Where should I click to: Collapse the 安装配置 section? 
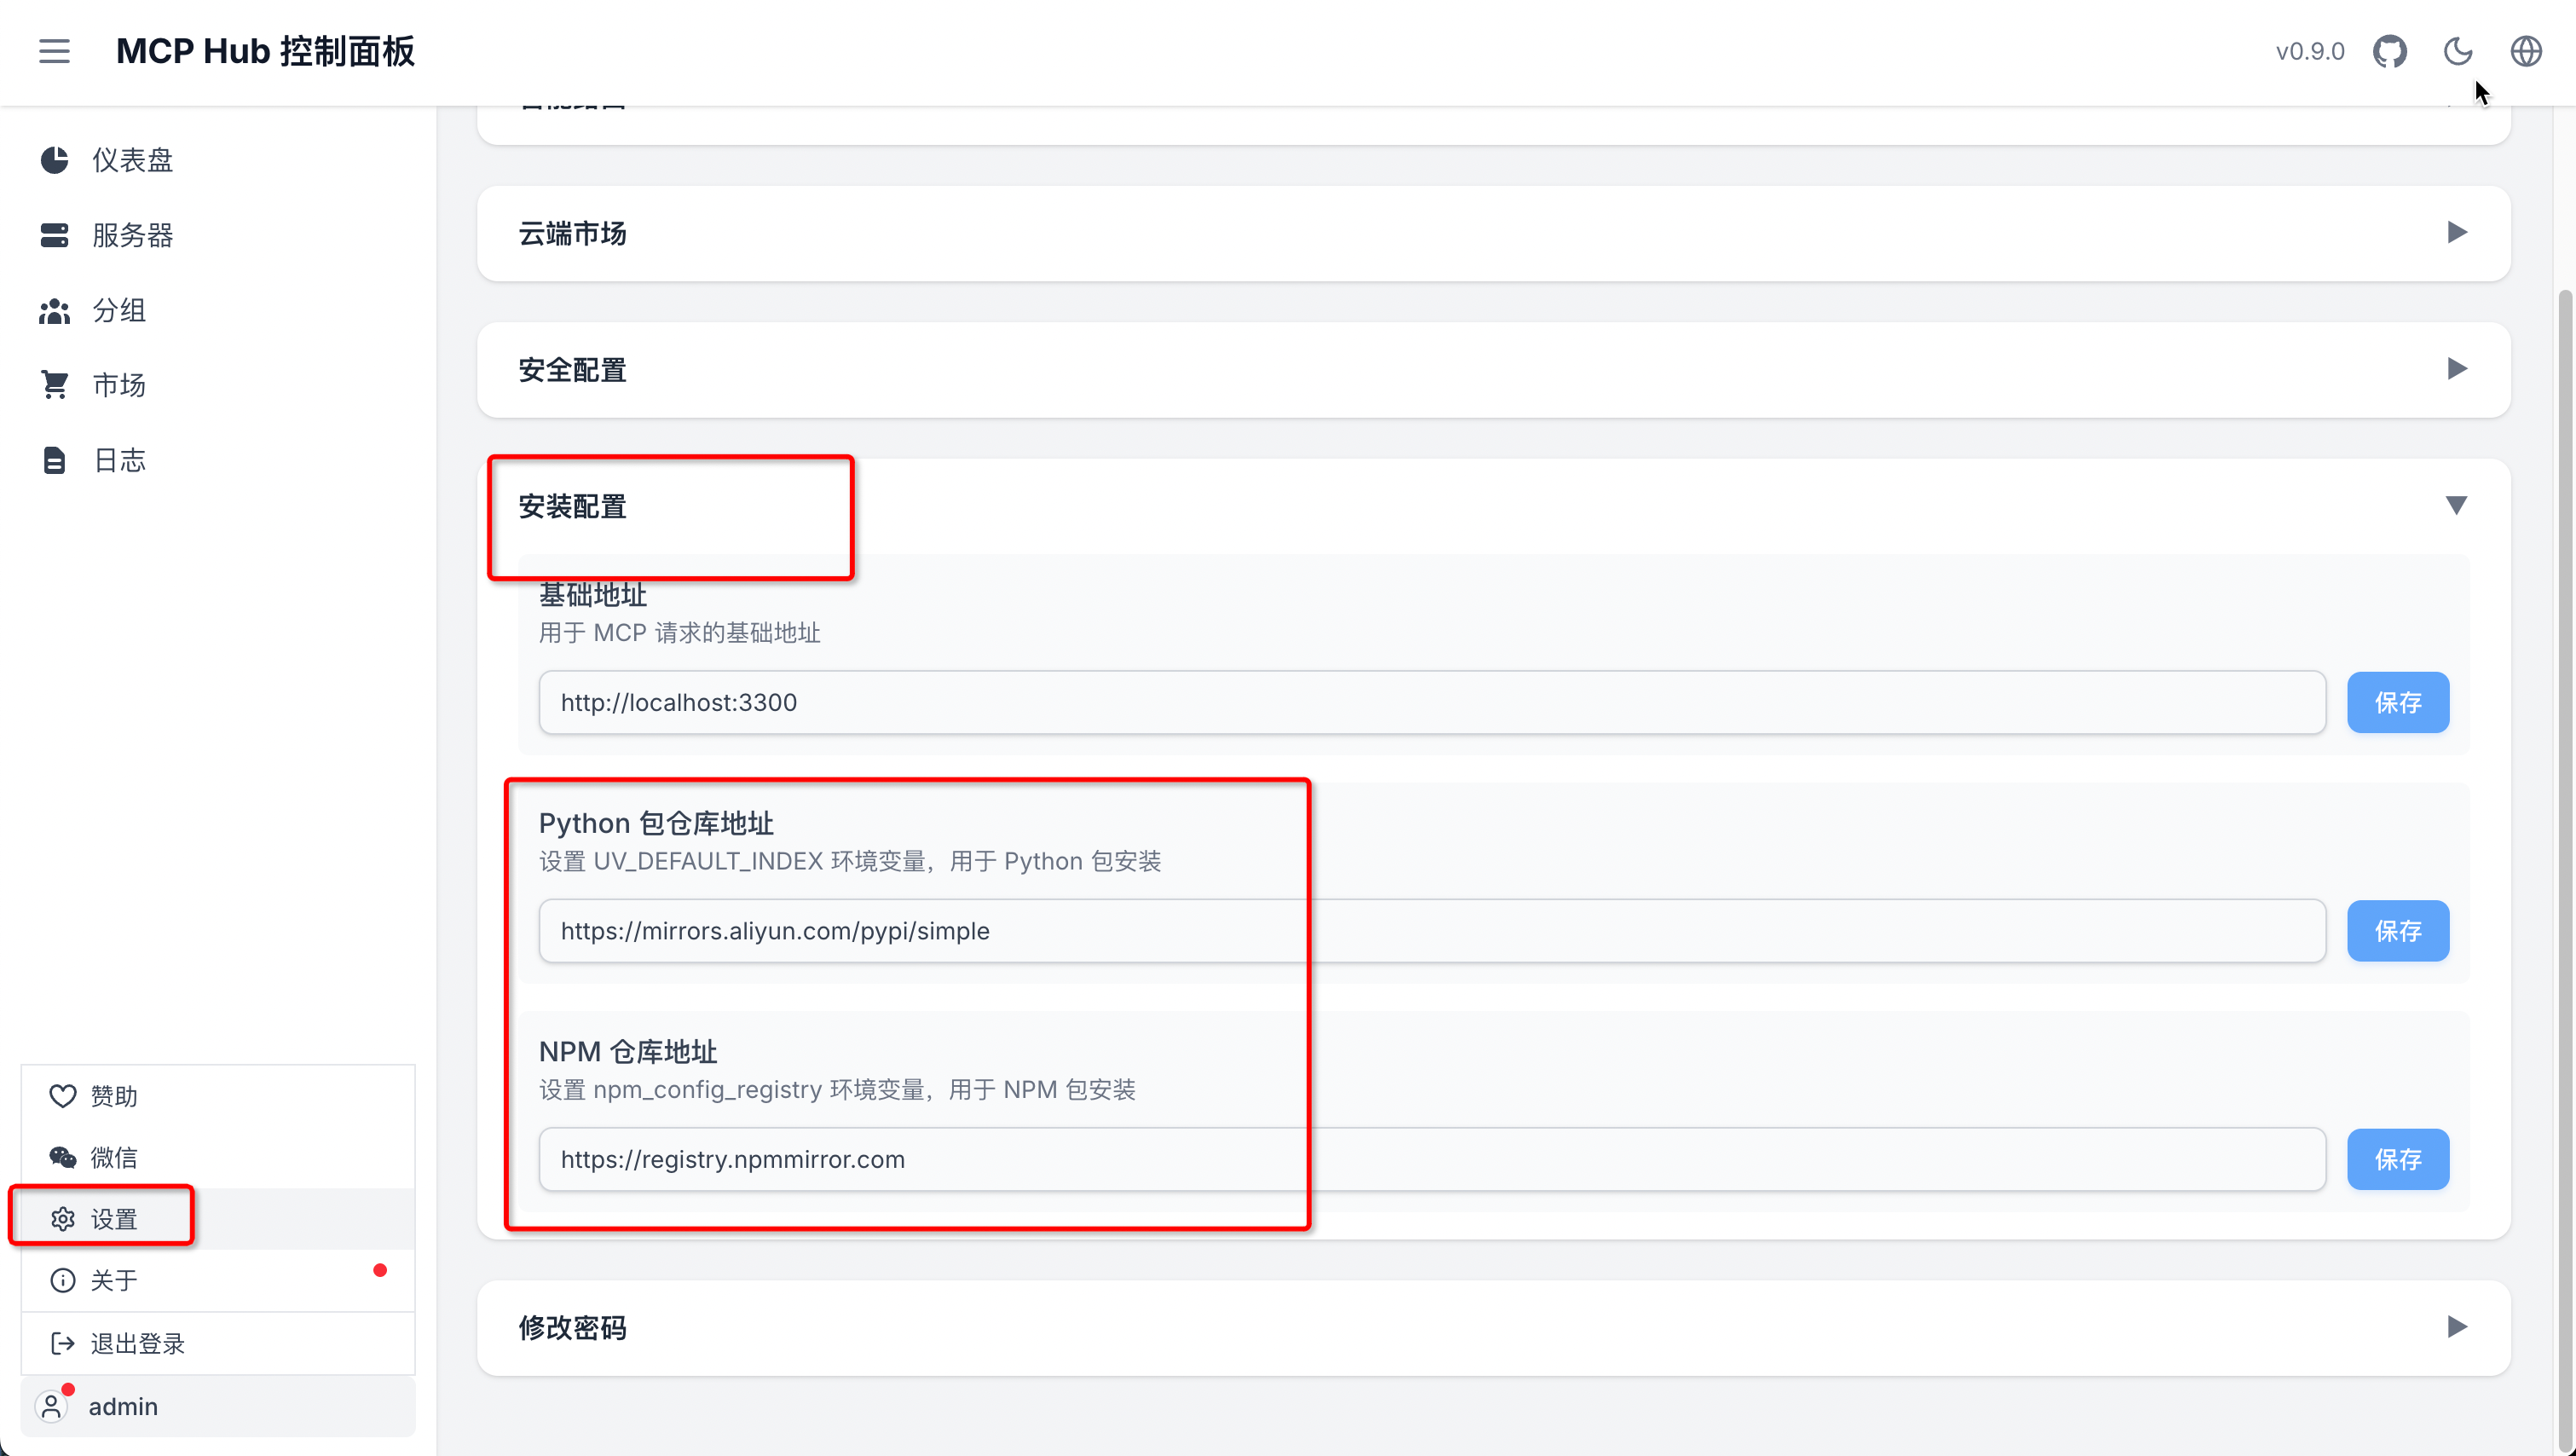(x=1494, y=506)
